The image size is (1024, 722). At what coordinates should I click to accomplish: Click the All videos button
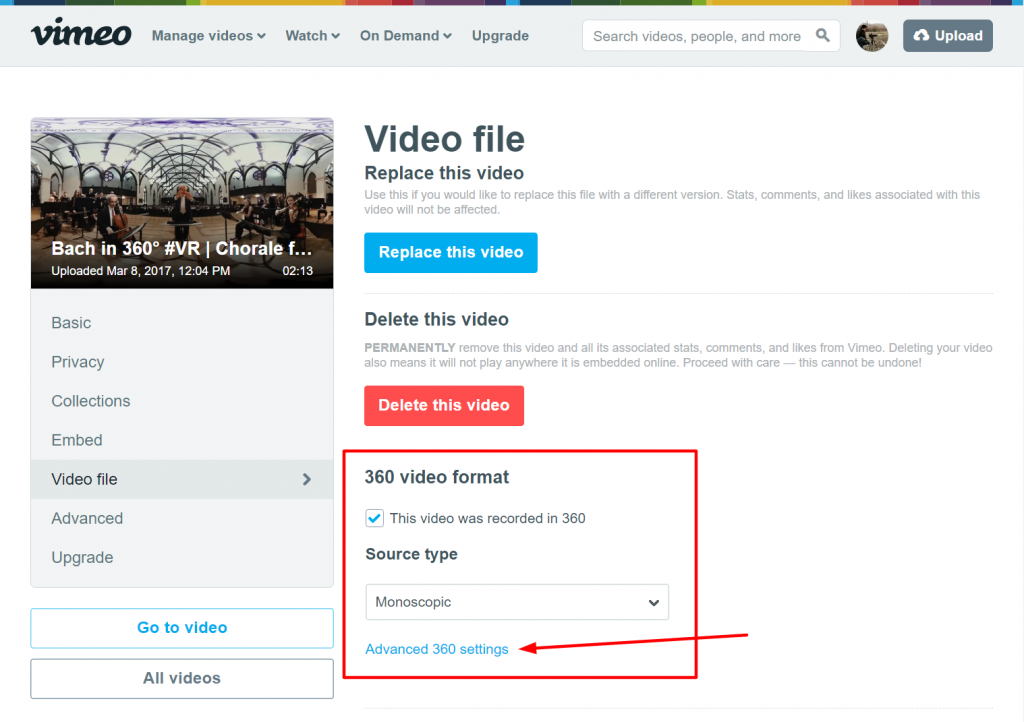(182, 678)
